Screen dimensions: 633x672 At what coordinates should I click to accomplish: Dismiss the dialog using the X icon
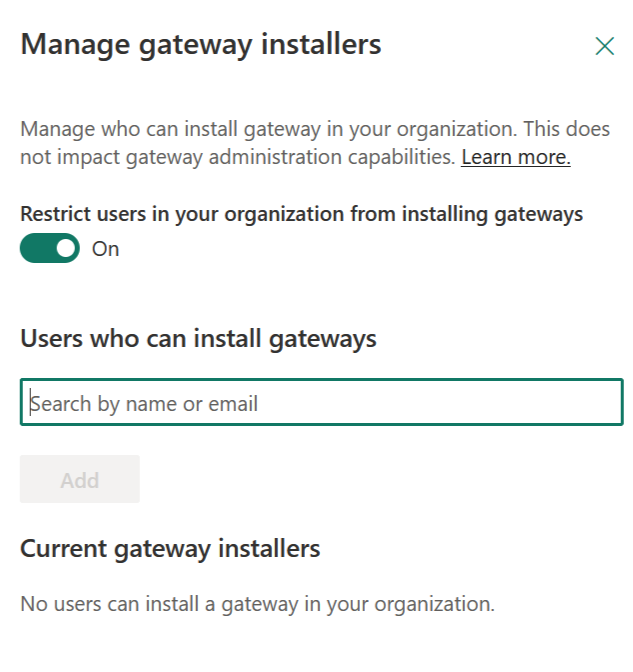point(604,46)
